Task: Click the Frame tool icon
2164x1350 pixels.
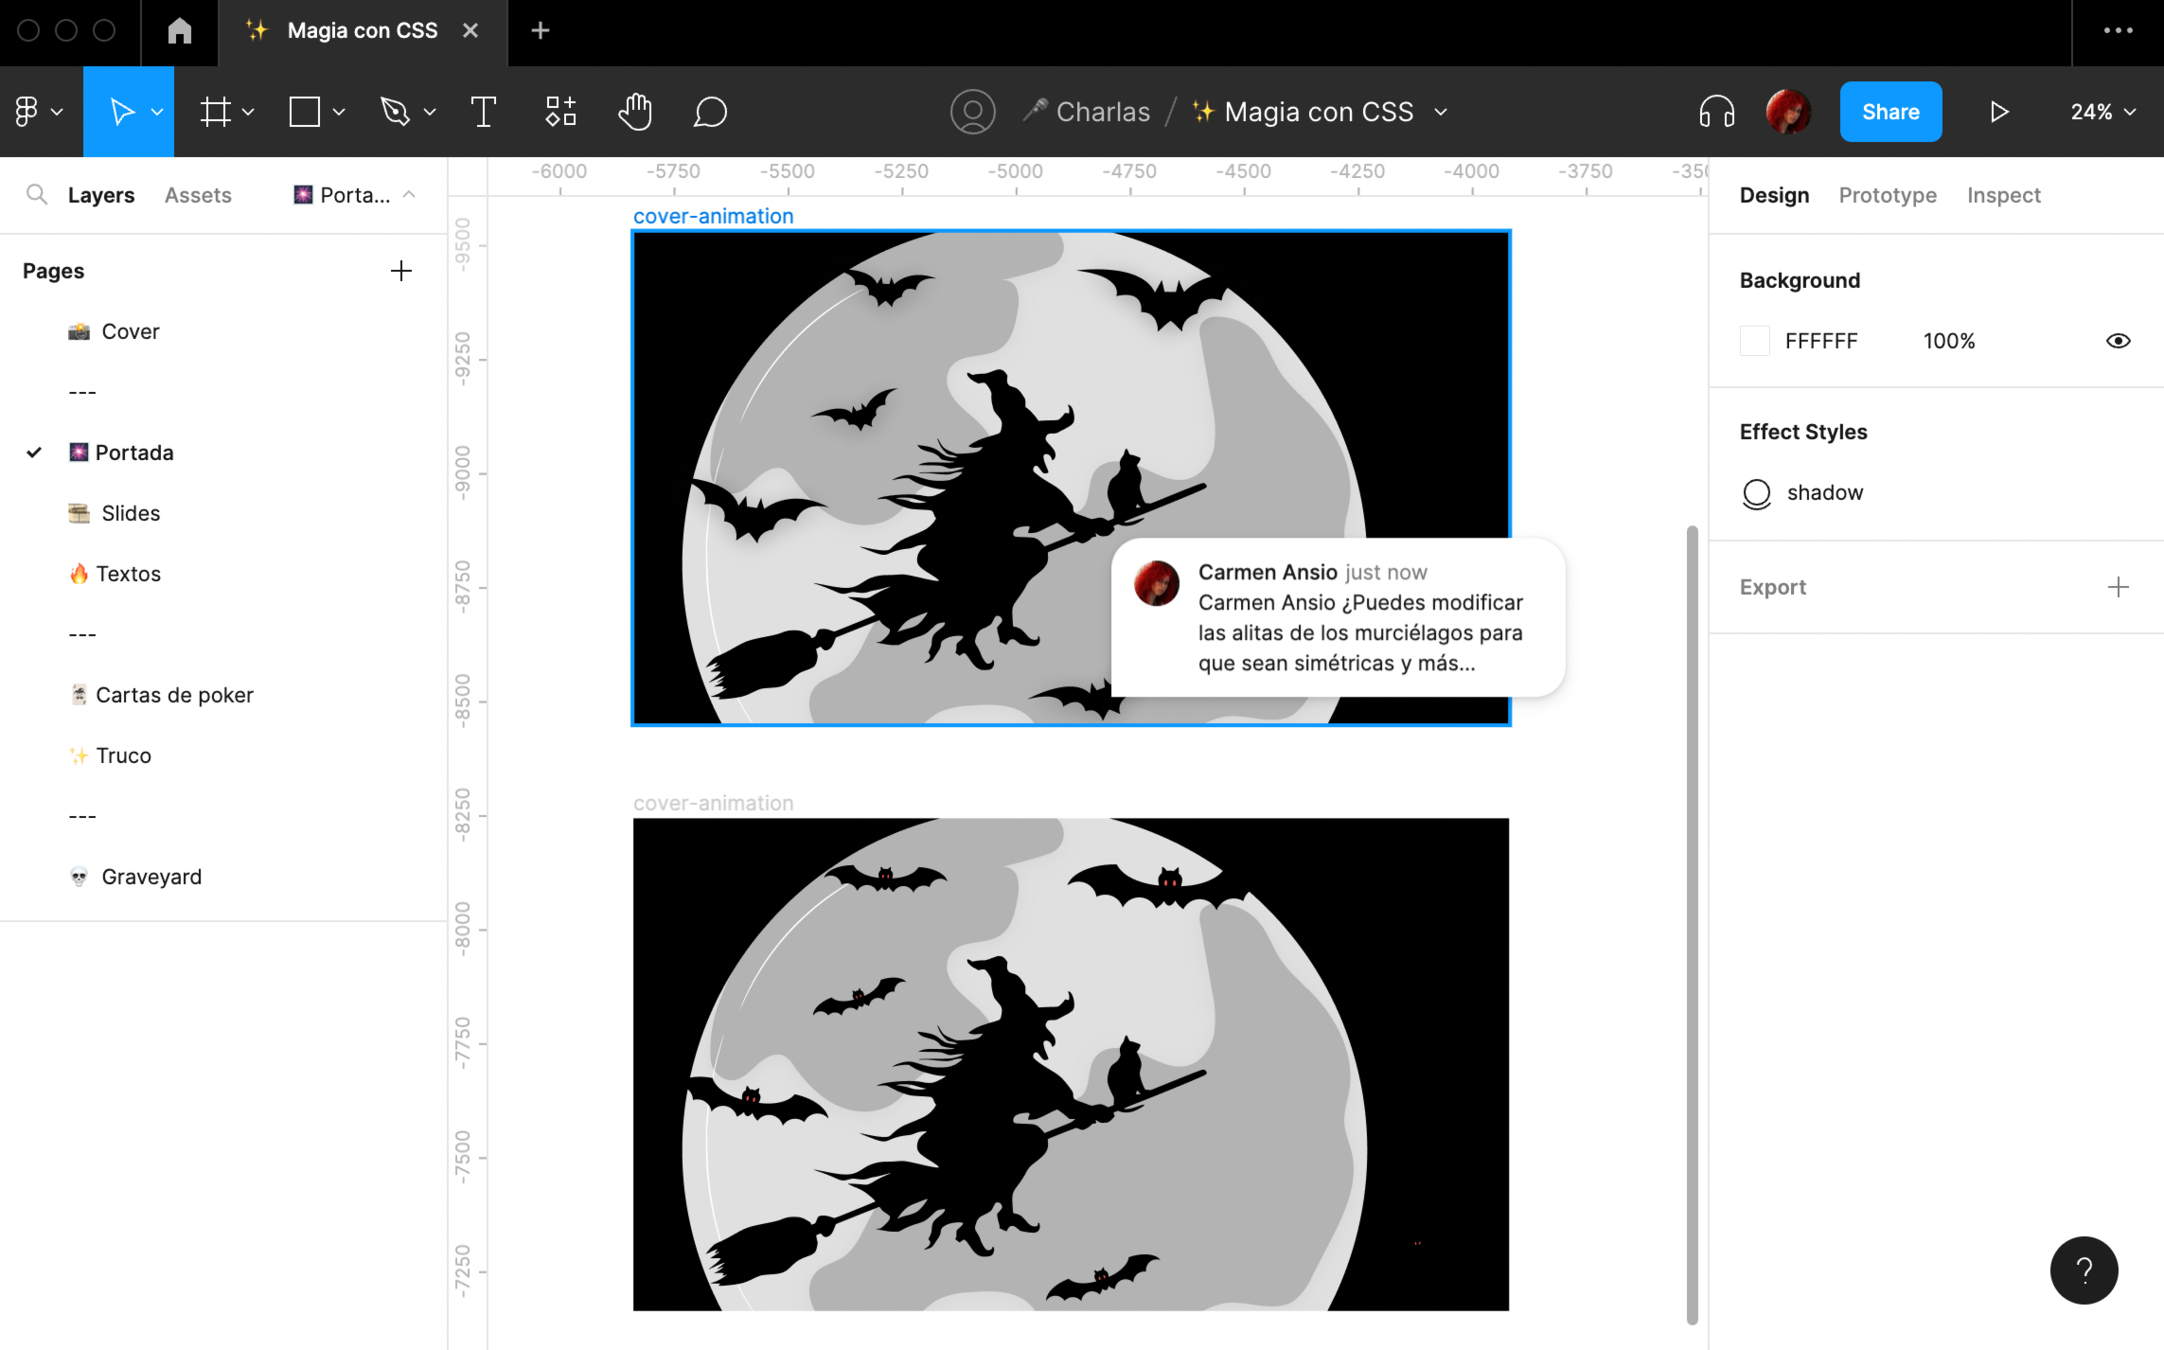Action: 215,112
